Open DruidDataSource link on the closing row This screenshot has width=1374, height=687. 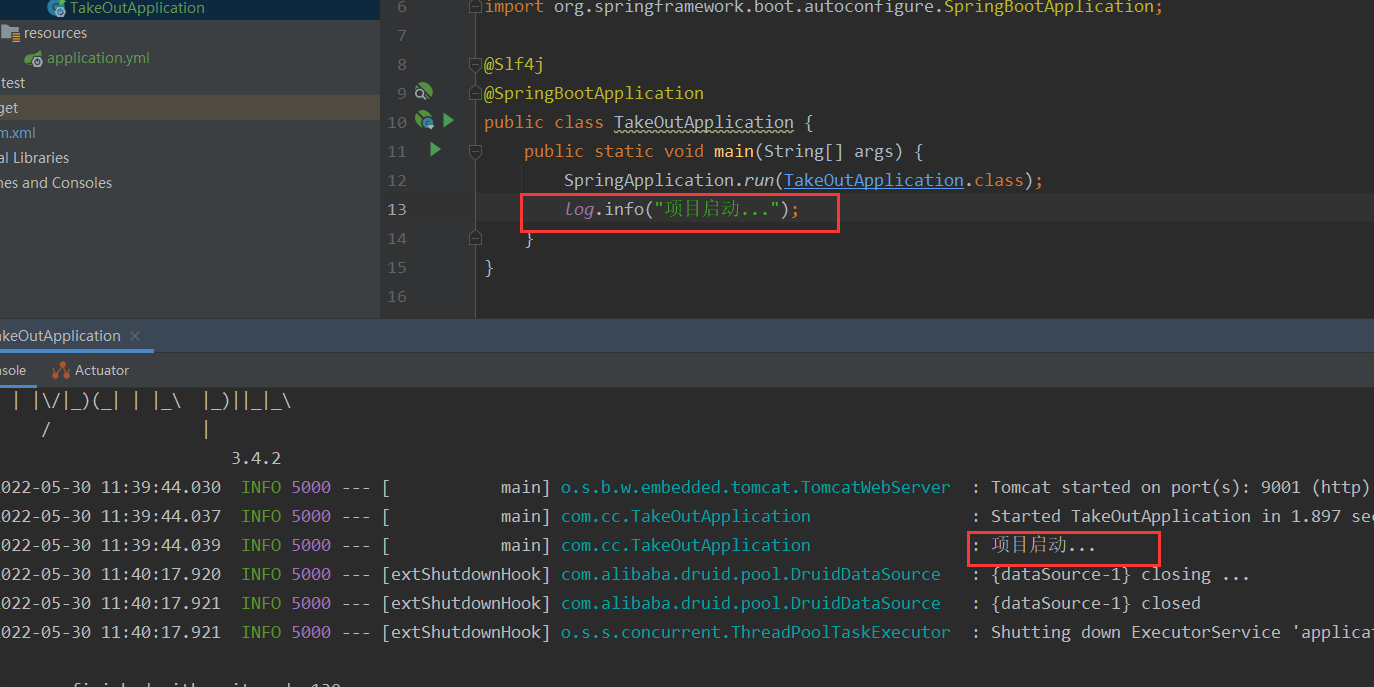click(x=750, y=574)
